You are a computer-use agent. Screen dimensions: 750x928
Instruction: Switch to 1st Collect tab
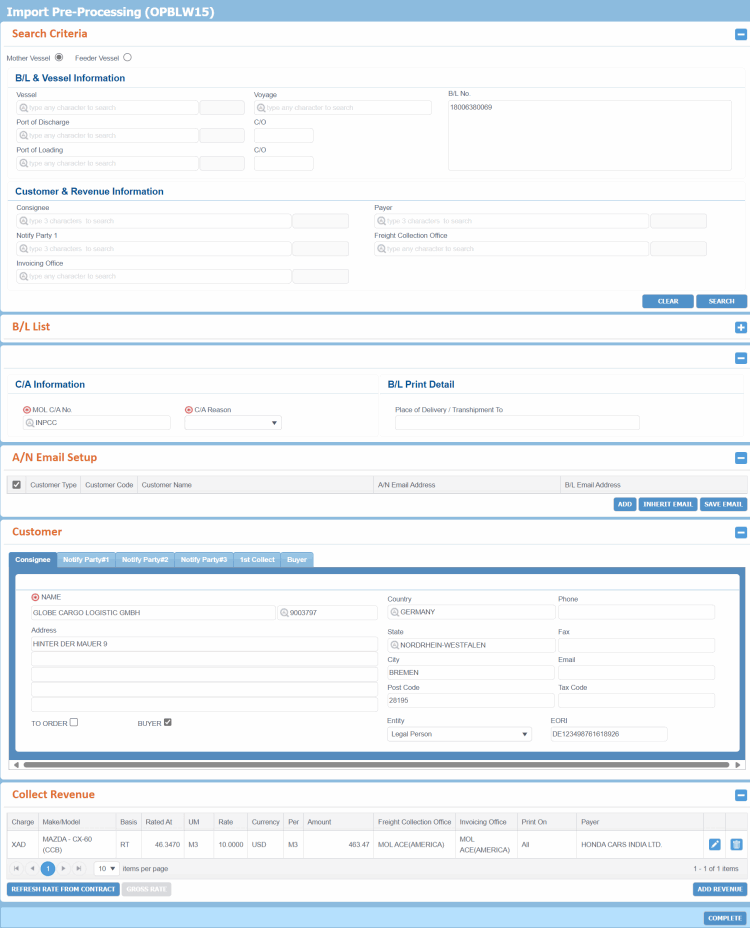257,560
